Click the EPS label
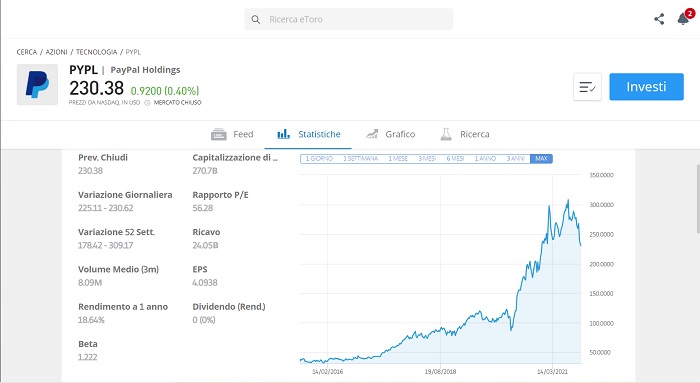 [200, 270]
